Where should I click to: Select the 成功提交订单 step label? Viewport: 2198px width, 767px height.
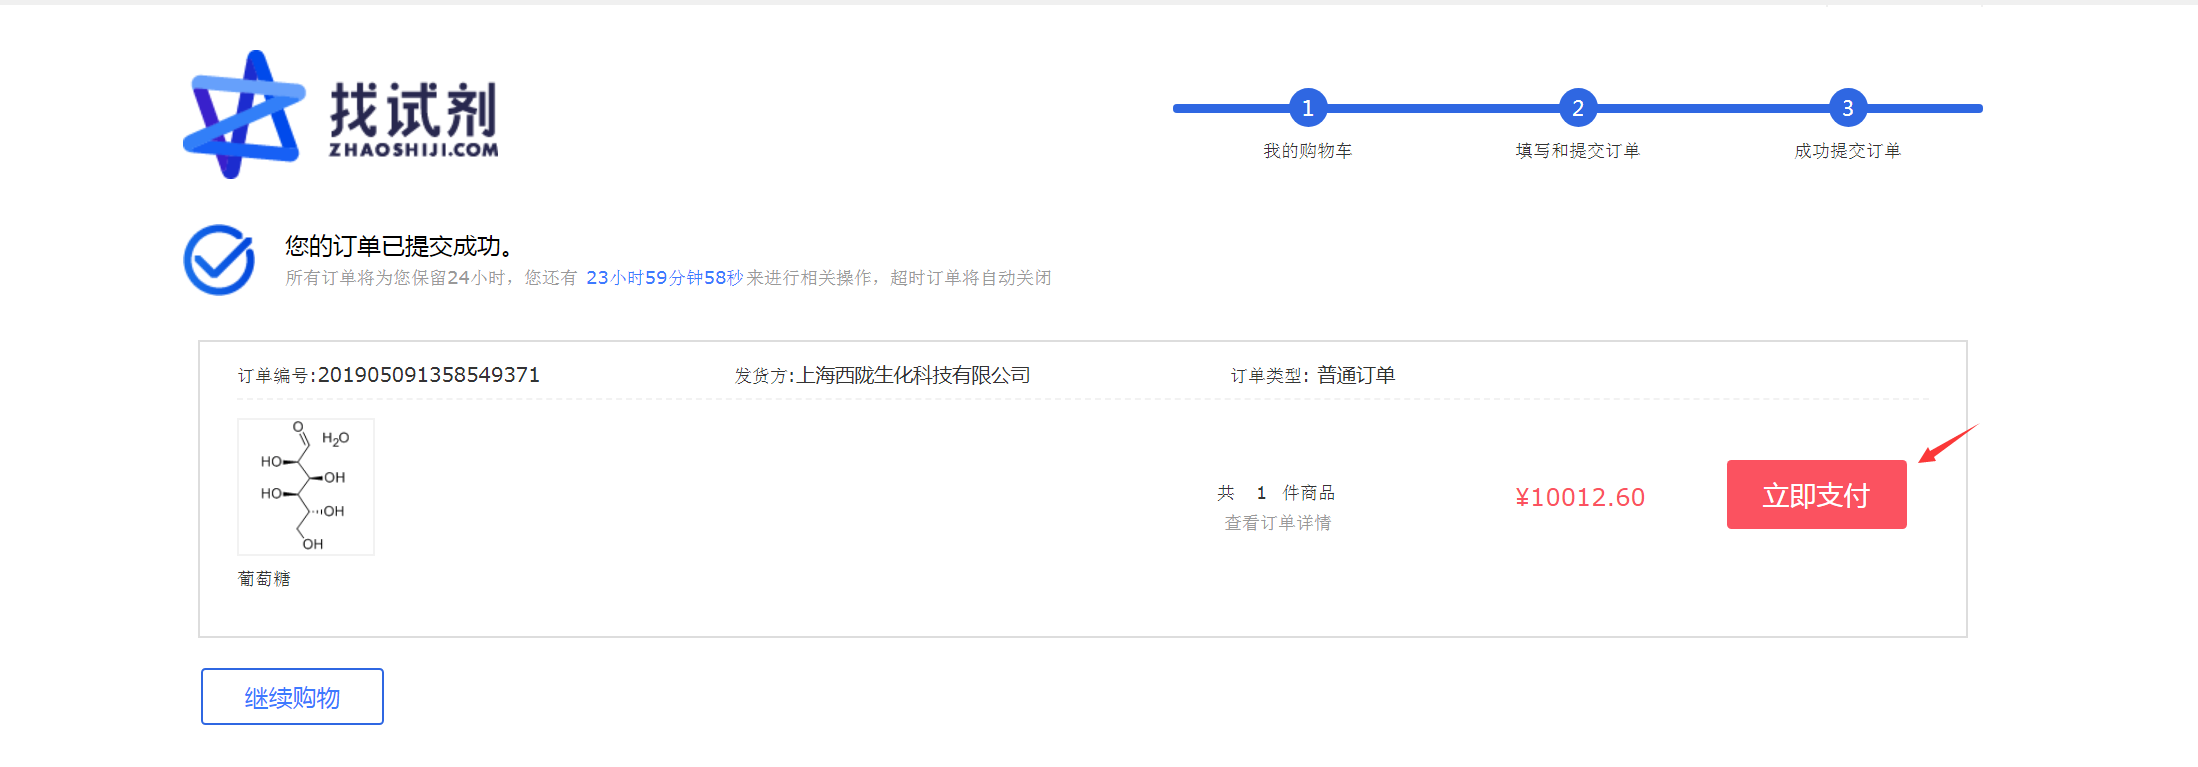click(1847, 151)
